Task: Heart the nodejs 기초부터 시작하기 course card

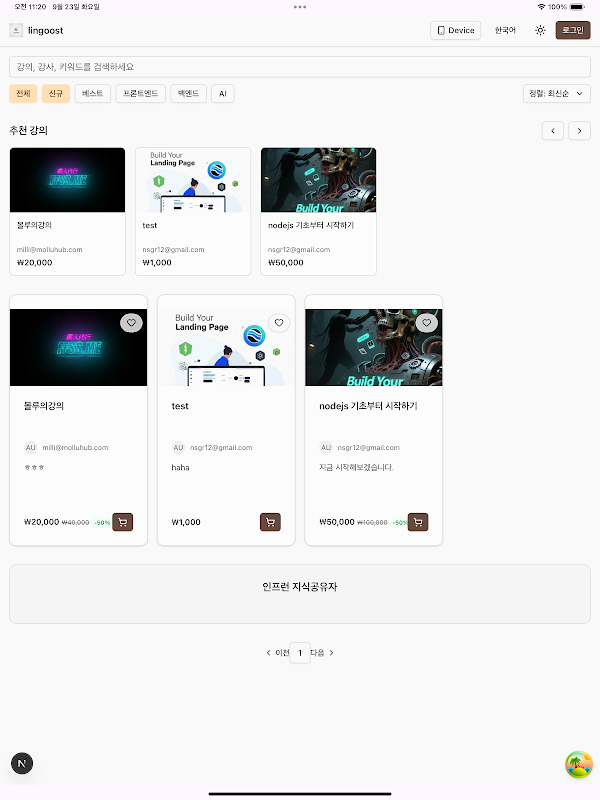Action: click(427, 322)
